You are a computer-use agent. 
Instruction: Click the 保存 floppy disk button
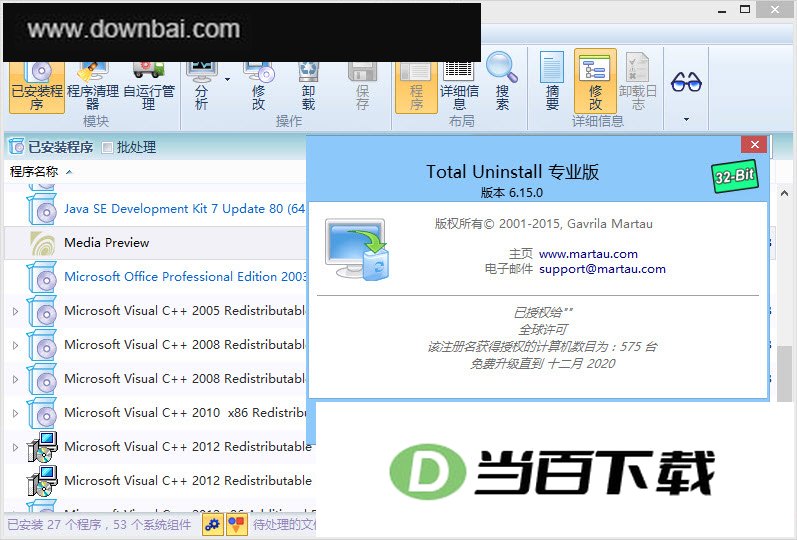[362, 86]
